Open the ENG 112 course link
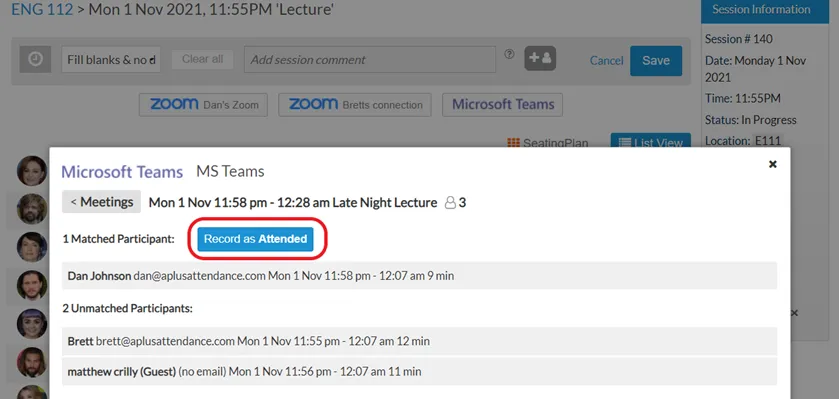The width and height of the screenshot is (839, 399). tap(42, 10)
